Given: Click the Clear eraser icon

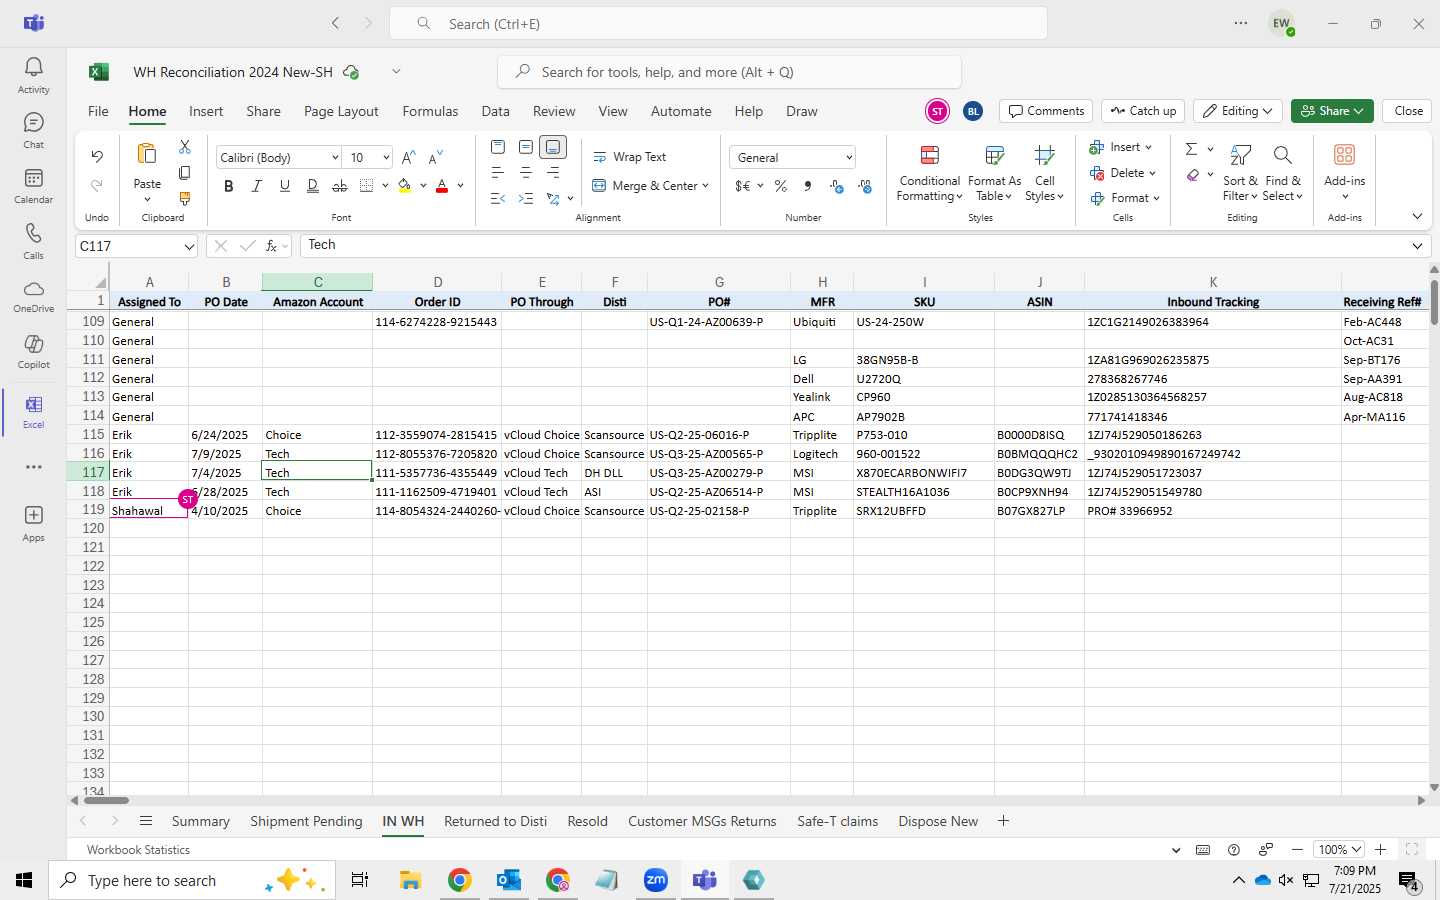Looking at the screenshot, I should (x=1193, y=175).
